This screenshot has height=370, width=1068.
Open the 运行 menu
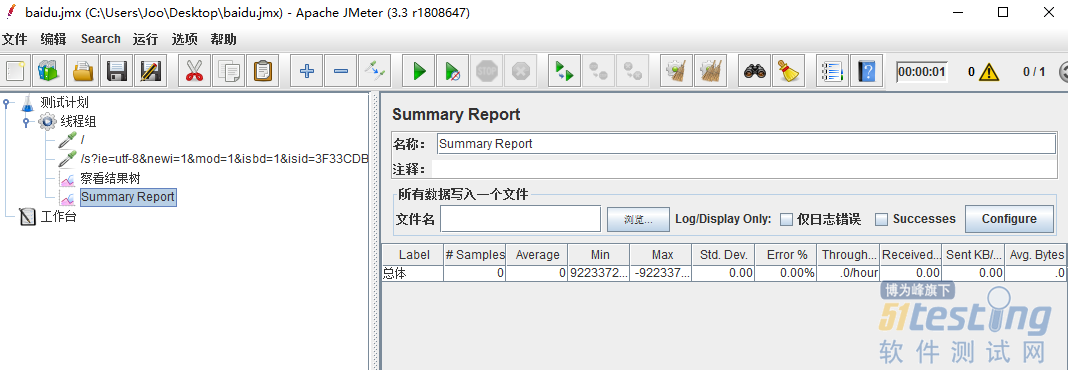click(145, 40)
